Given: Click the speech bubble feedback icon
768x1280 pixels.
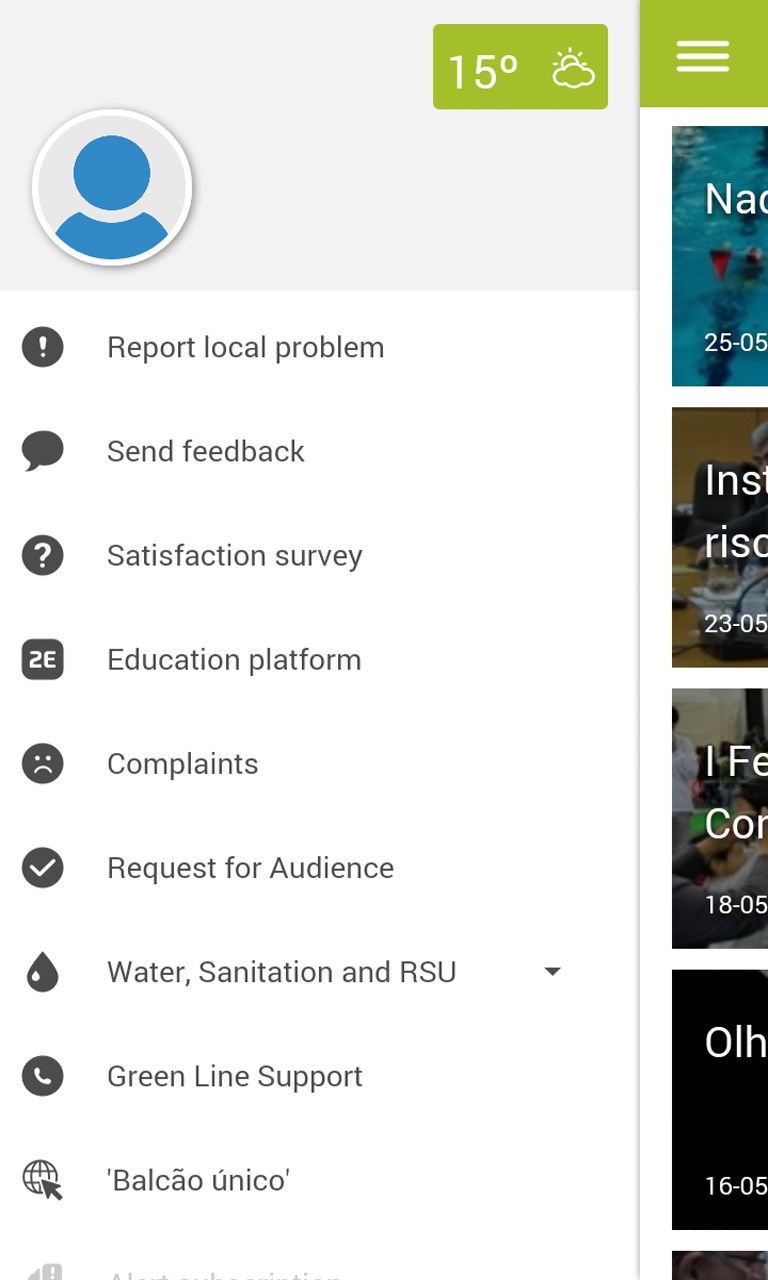Looking at the screenshot, I should [43, 451].
